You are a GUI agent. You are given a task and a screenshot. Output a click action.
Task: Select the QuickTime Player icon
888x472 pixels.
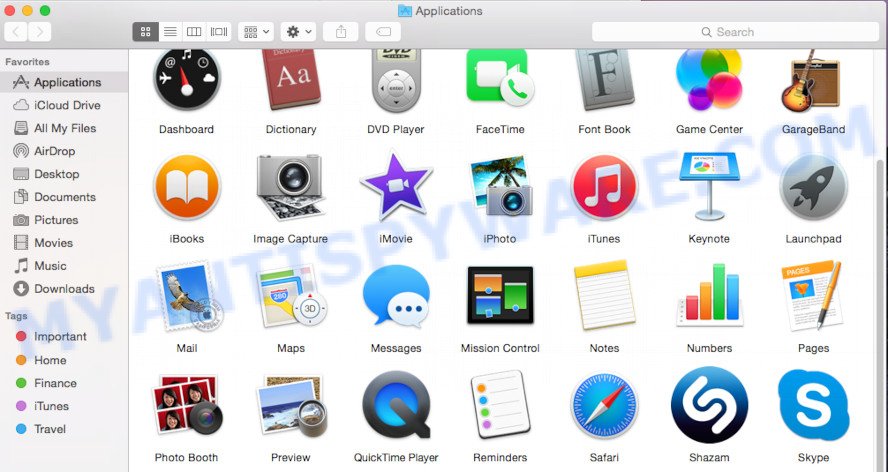coord(396,405)
